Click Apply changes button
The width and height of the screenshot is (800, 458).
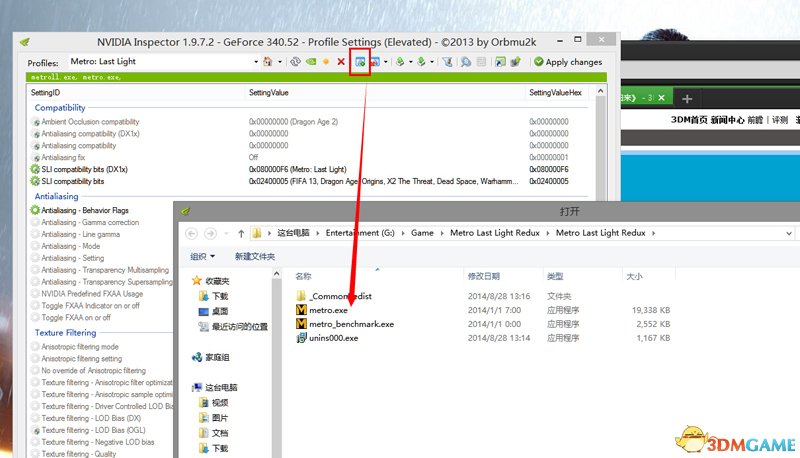[x=568, y=62]
